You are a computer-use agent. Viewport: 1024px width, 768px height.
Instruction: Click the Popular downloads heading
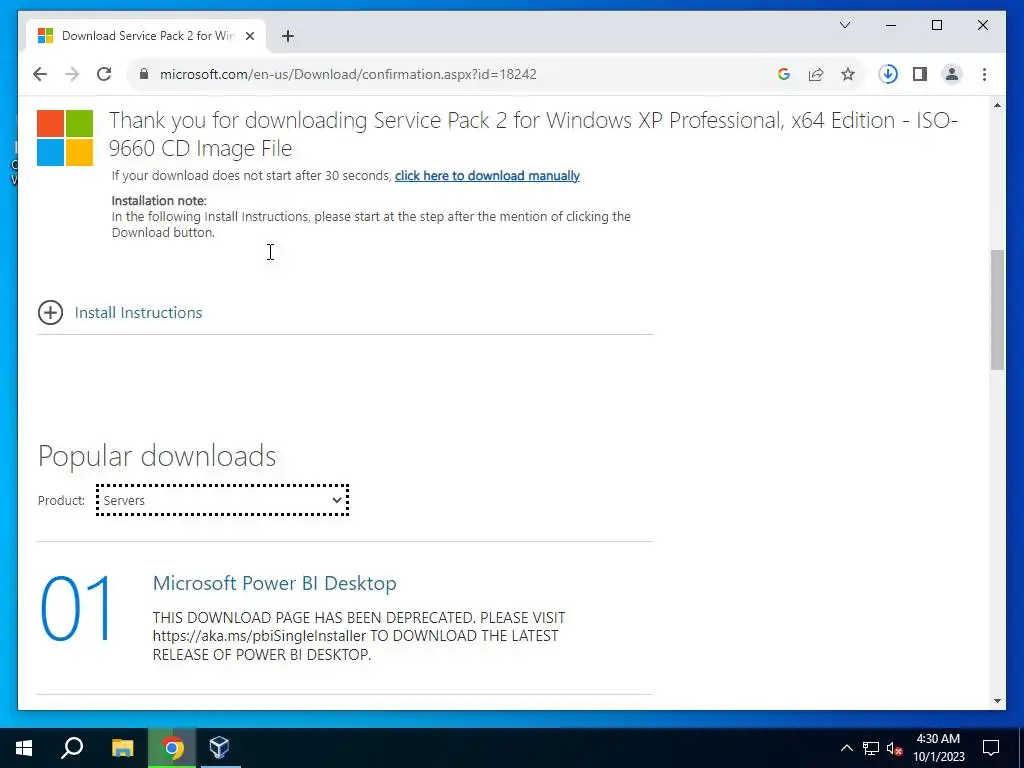pos(157,456)
